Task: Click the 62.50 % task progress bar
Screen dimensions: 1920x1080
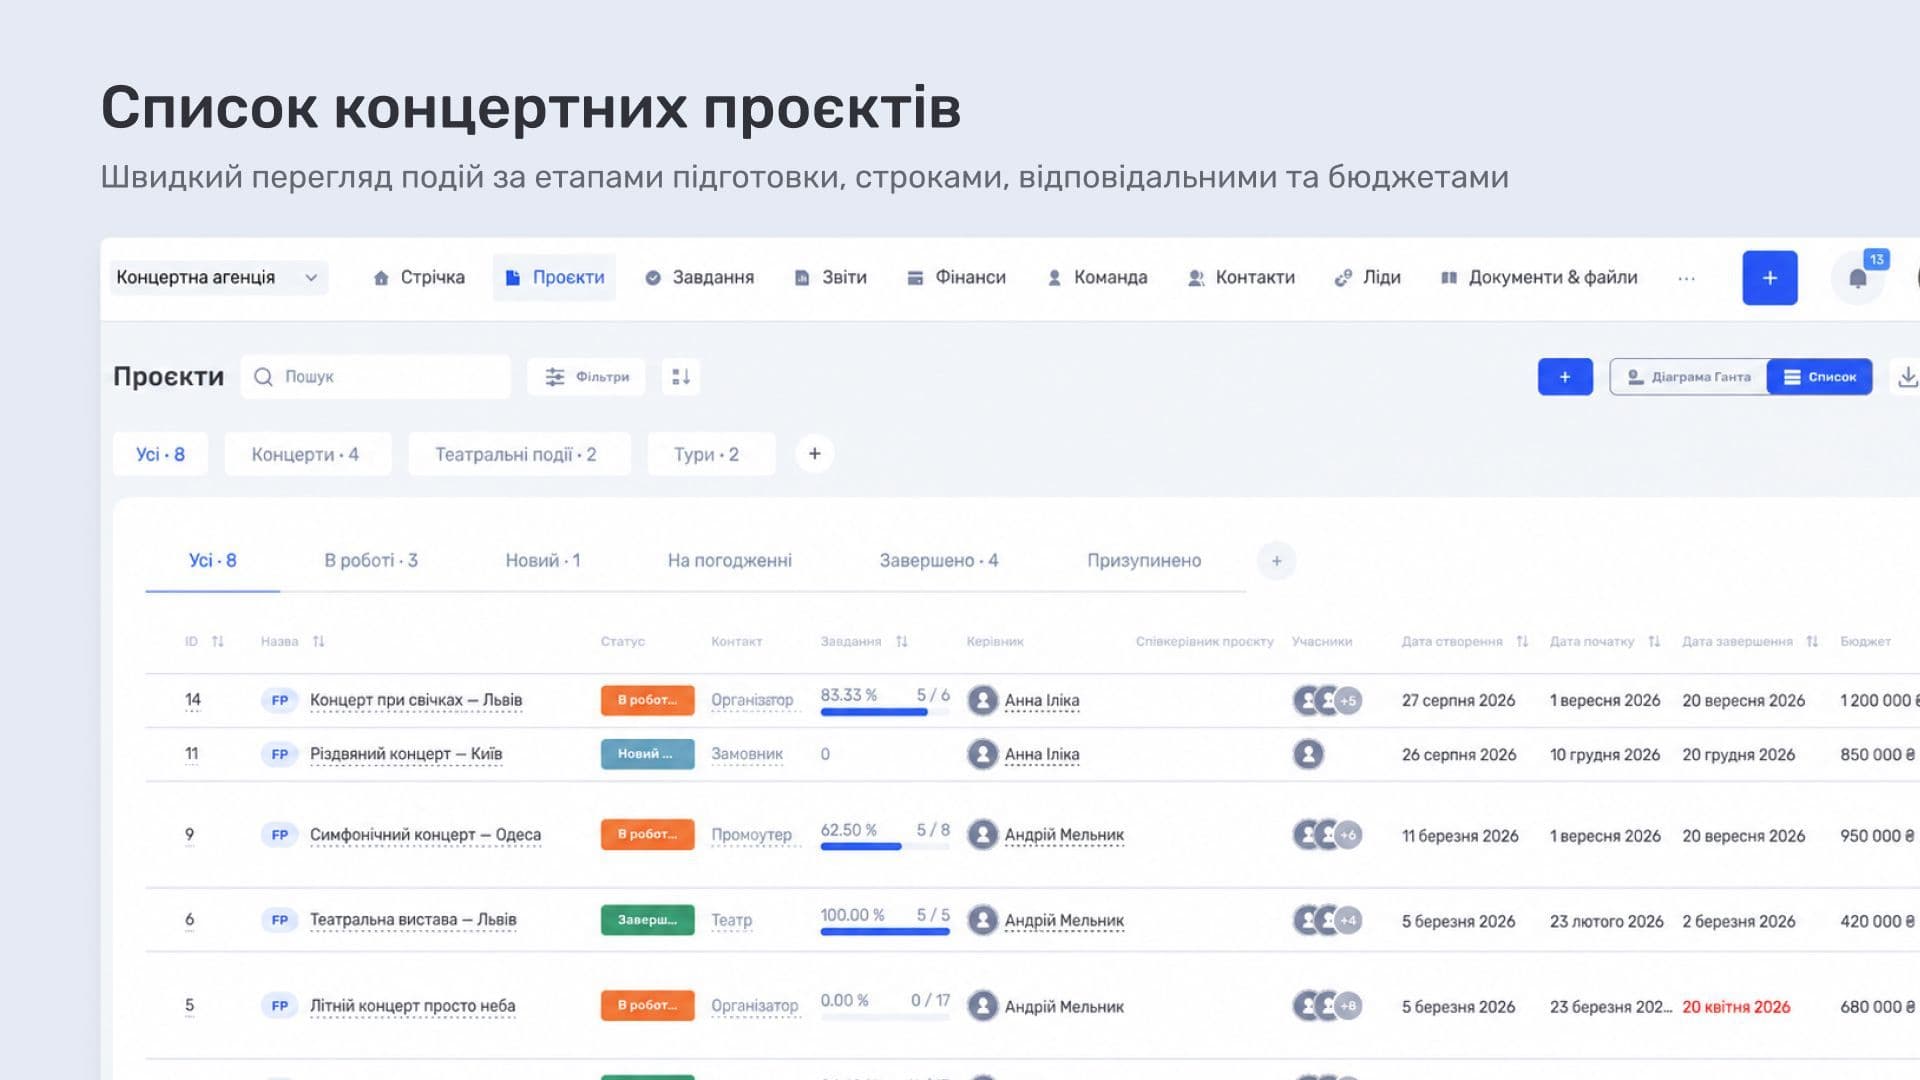Action: (884, 847)
